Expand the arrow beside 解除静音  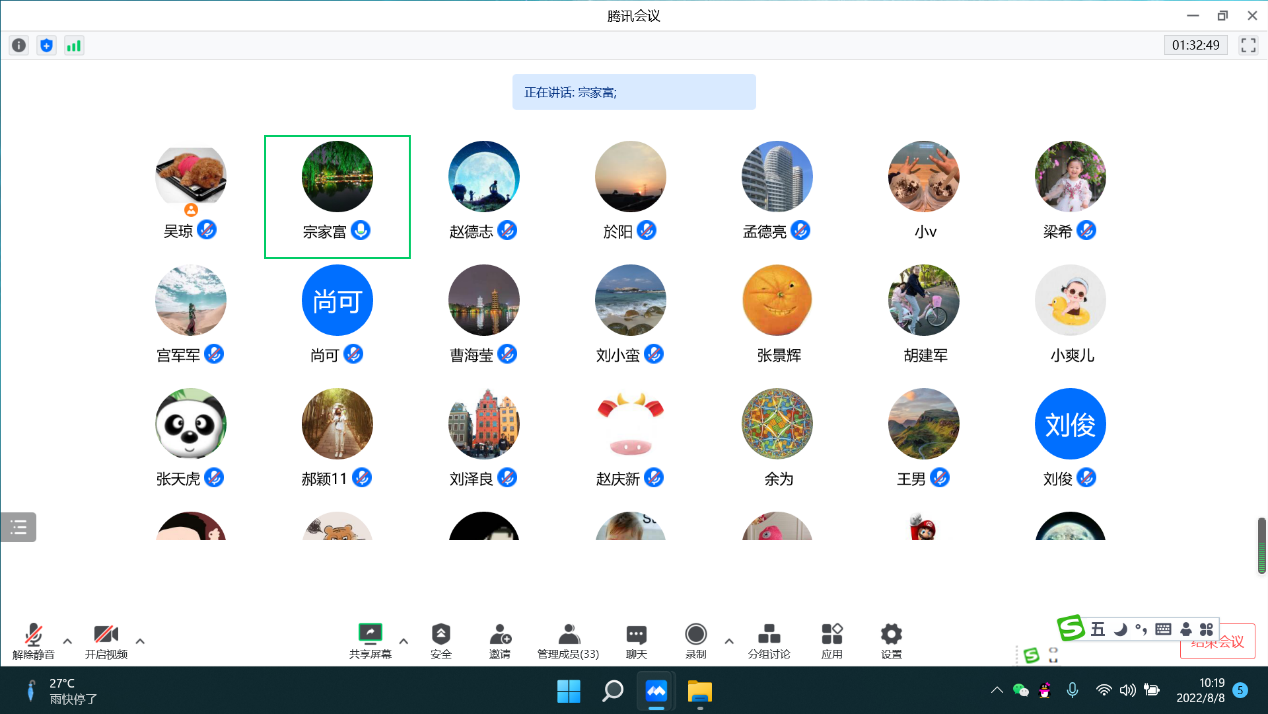[67, 641]
